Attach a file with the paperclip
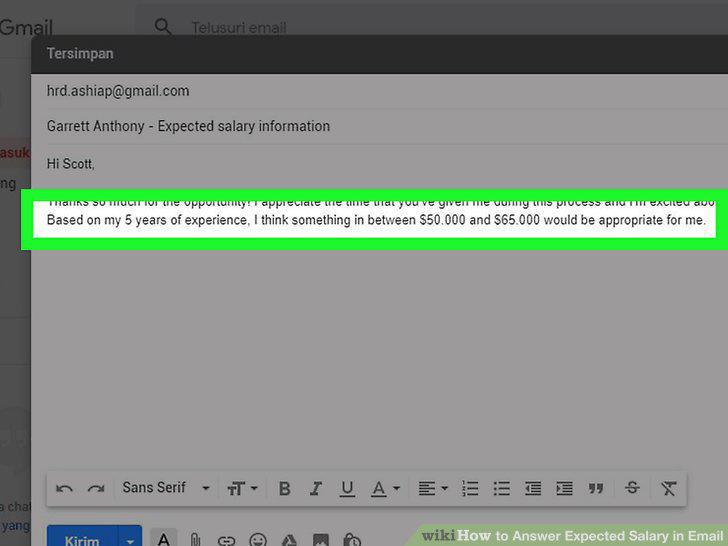 [x=195, y=539]
